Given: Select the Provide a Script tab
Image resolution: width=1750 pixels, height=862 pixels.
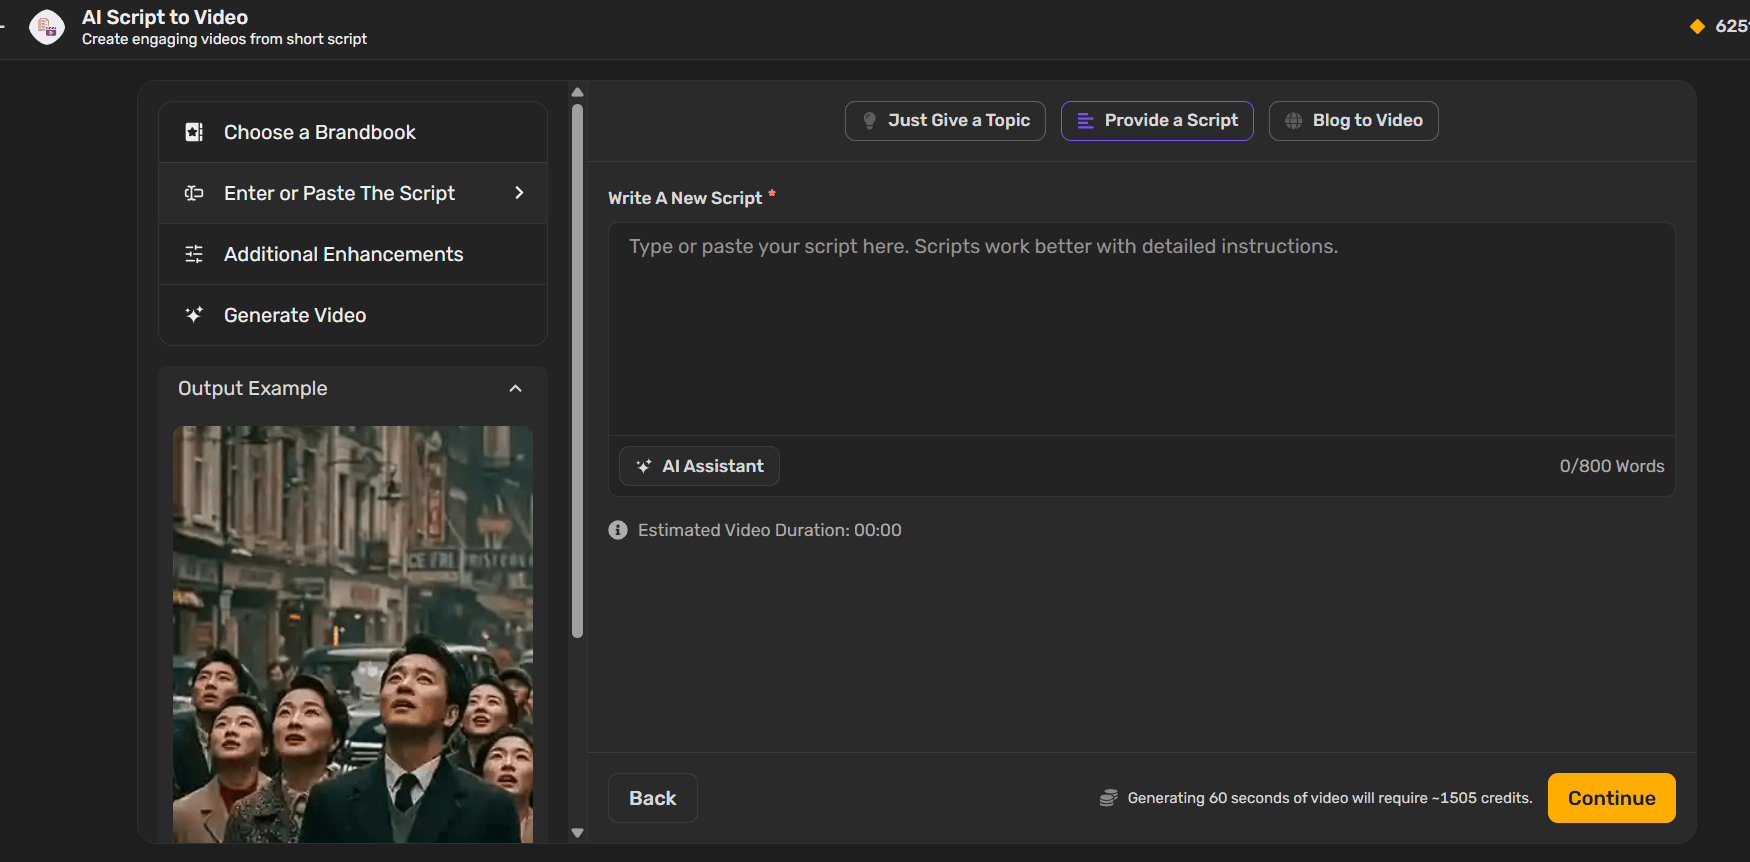Looking at the screenshot, I should click(x=1157, y=121).
